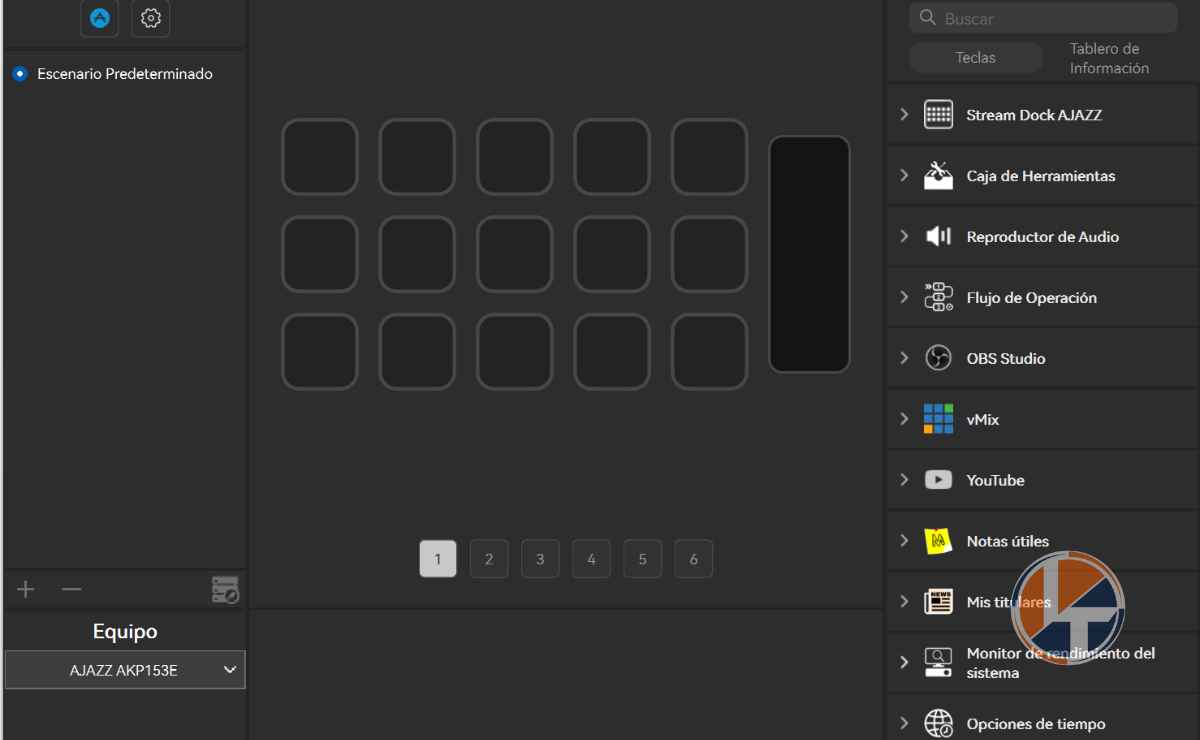
Task: Click the system performance monitor icon
Action: (938, 662)
